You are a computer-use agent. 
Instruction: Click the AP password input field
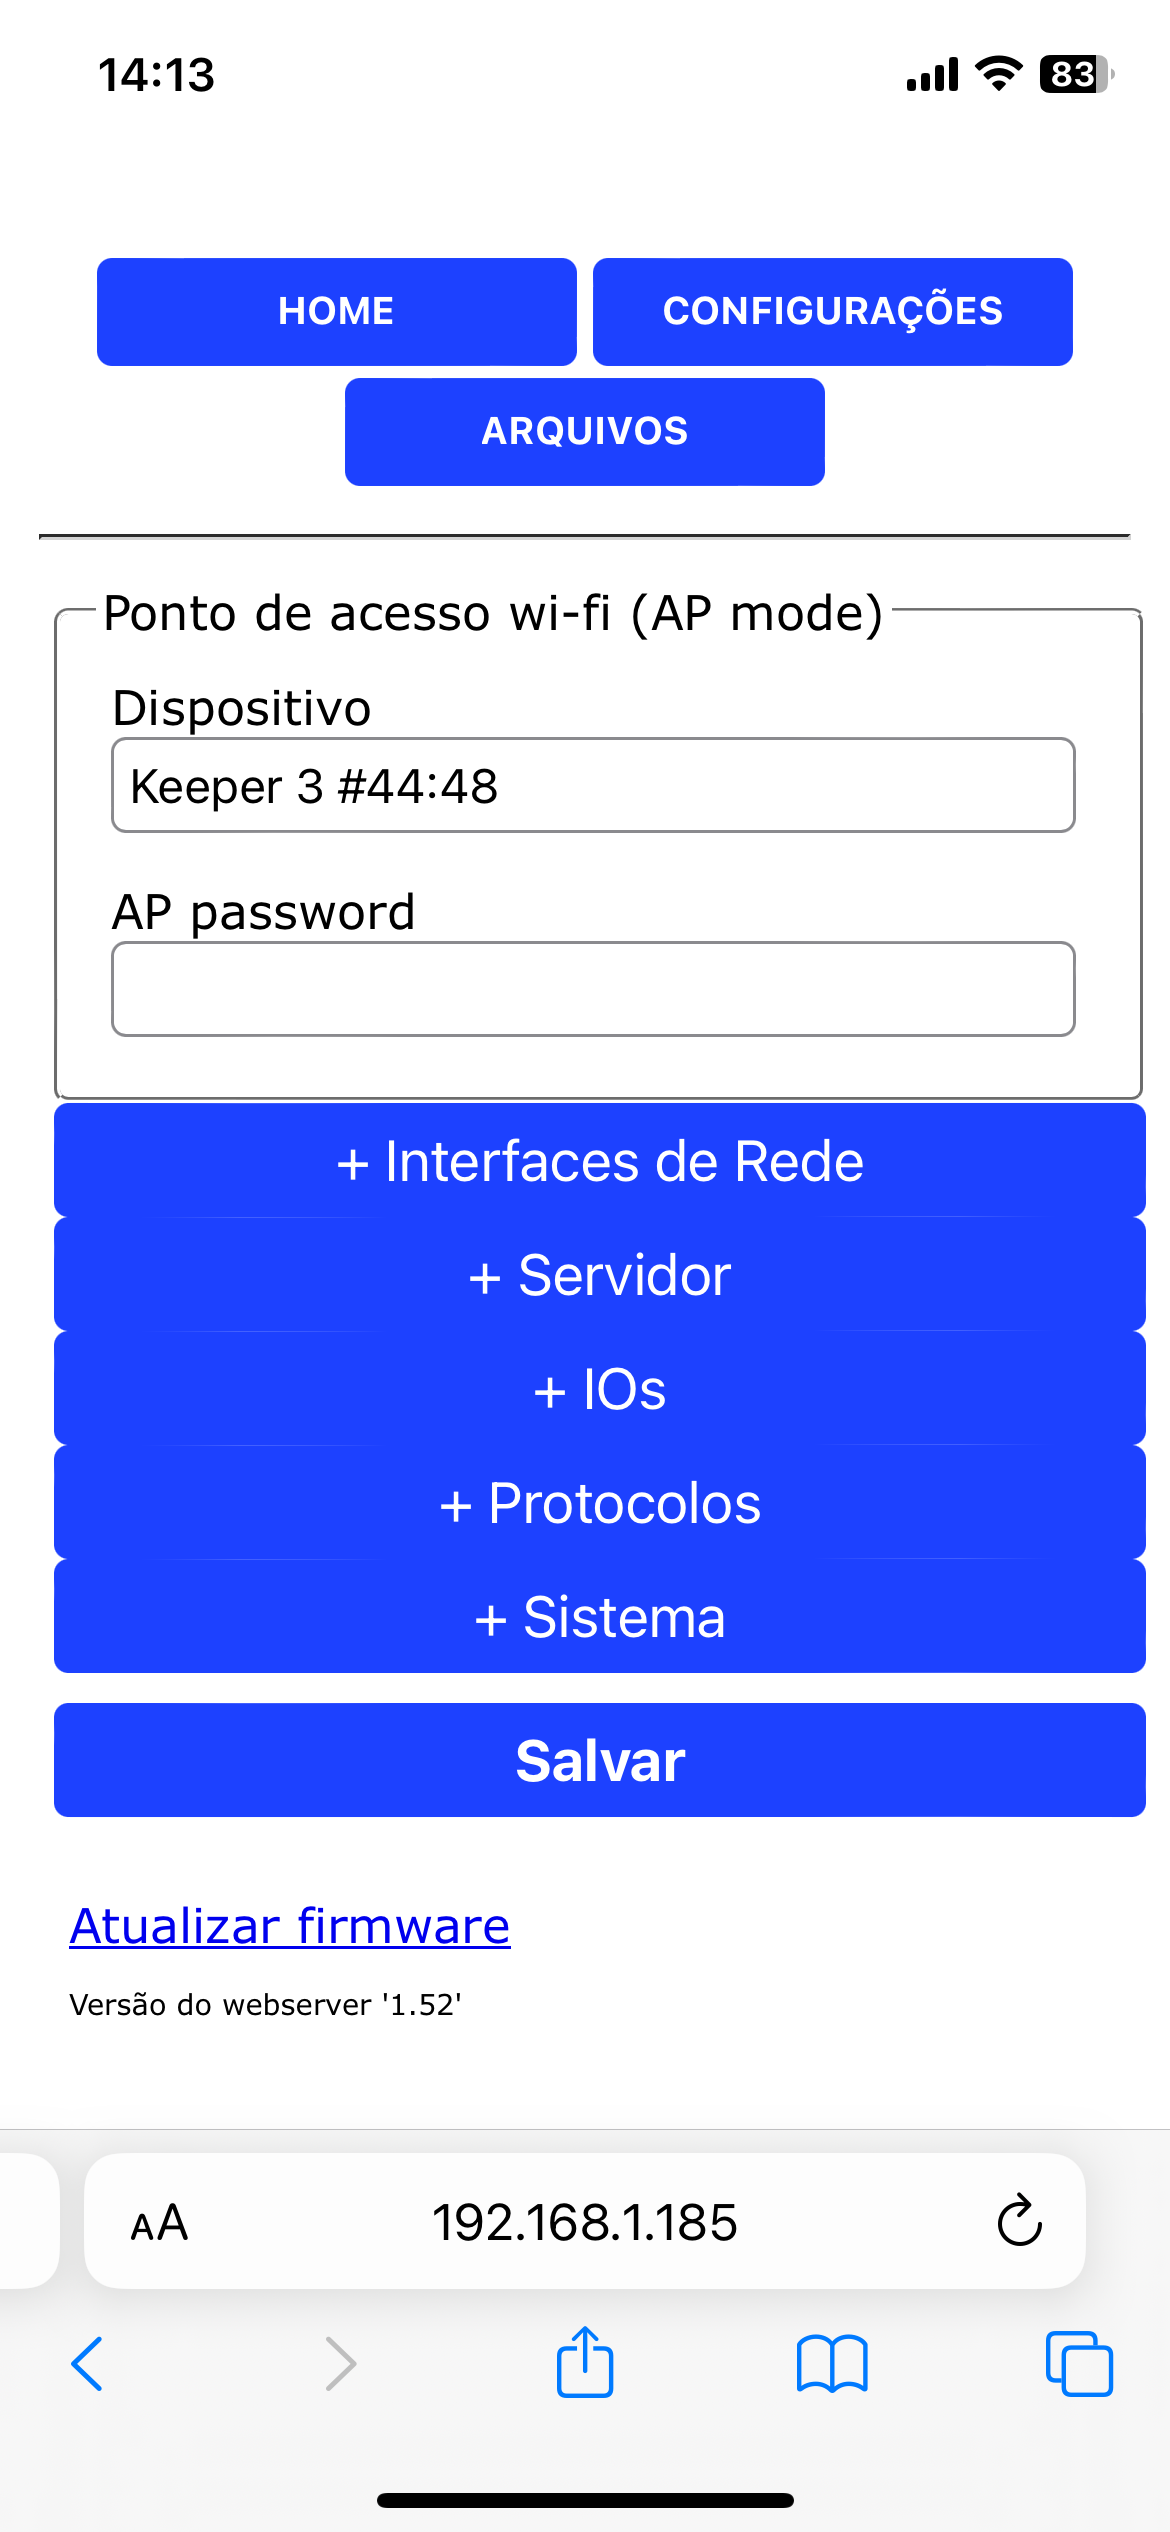[x=593, y=989]
